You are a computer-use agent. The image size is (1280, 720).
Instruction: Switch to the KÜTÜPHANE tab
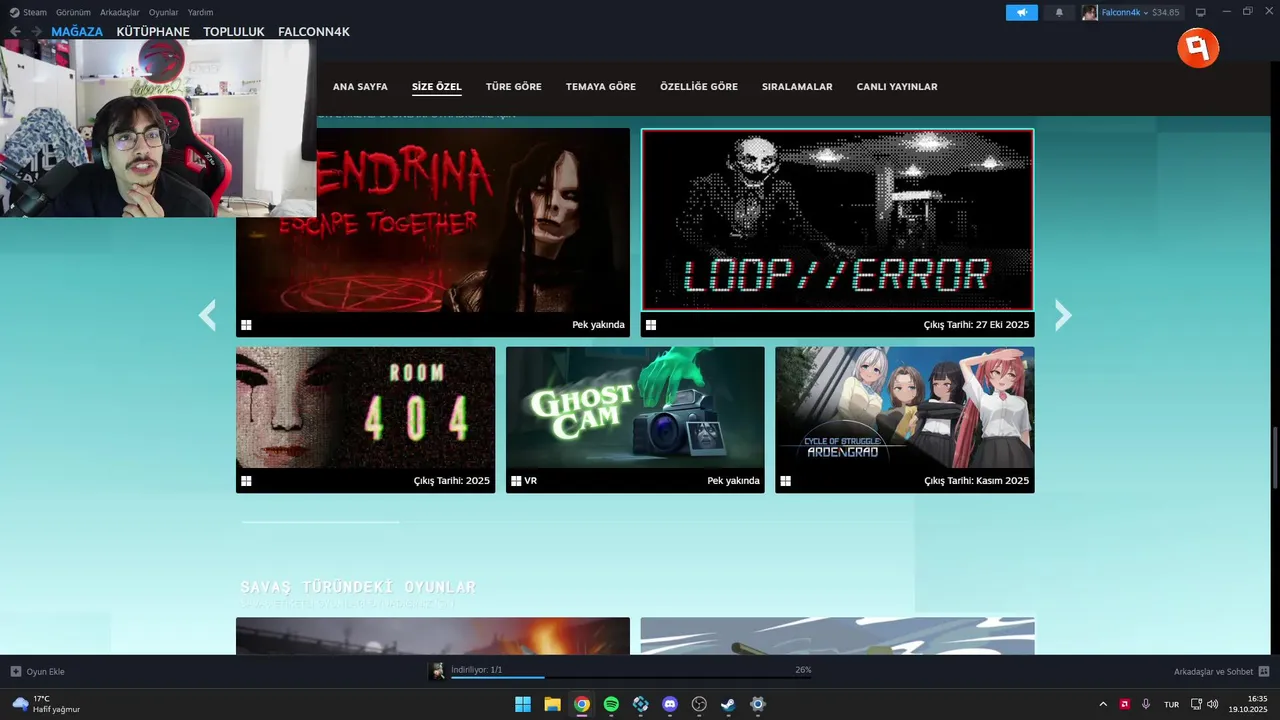click(153, 32)
